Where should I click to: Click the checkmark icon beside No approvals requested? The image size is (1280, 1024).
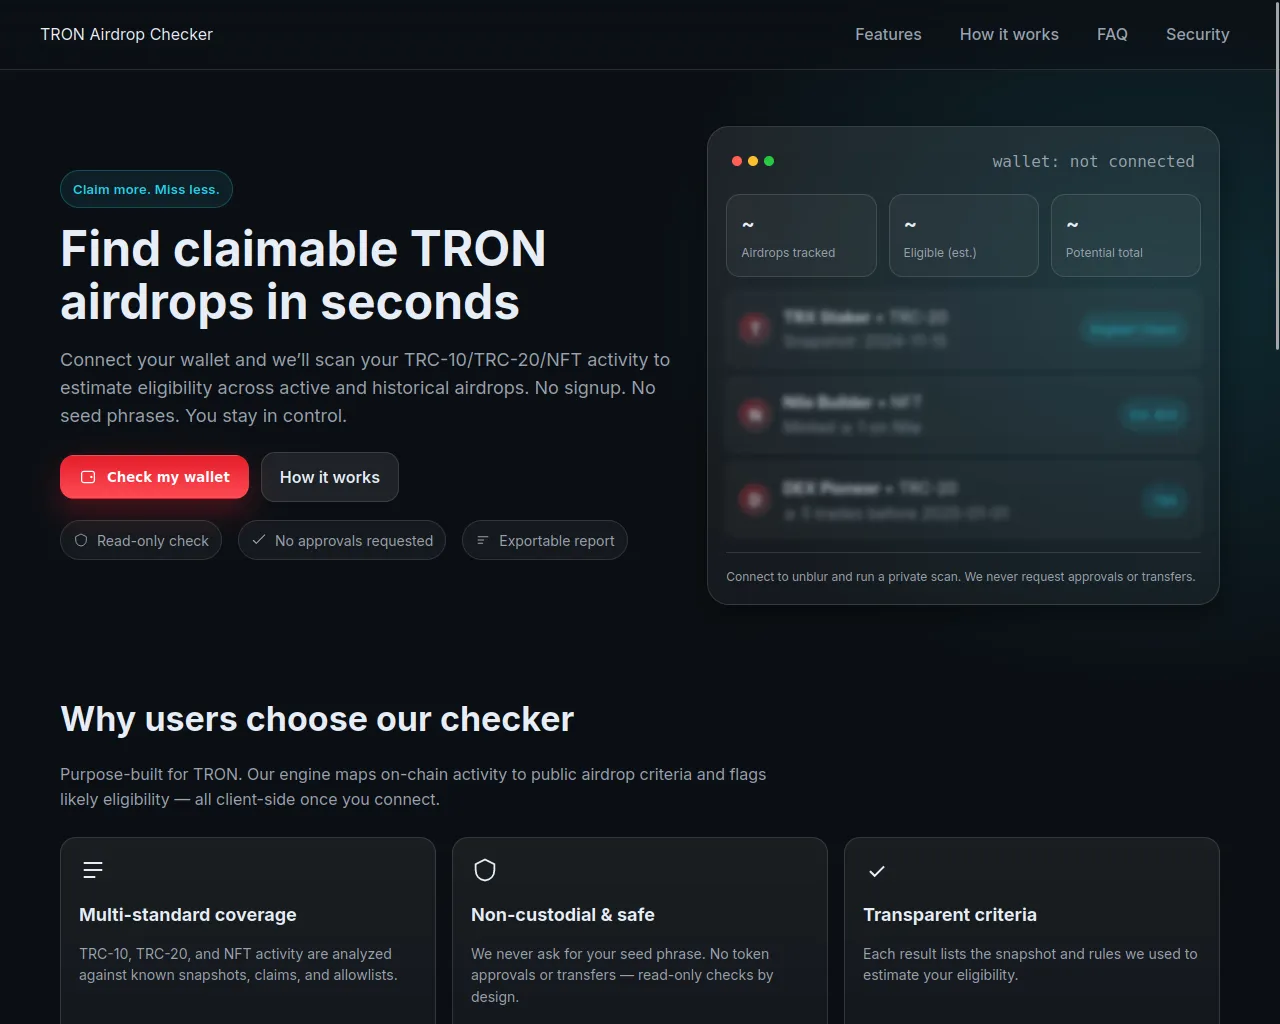(259, 540)
